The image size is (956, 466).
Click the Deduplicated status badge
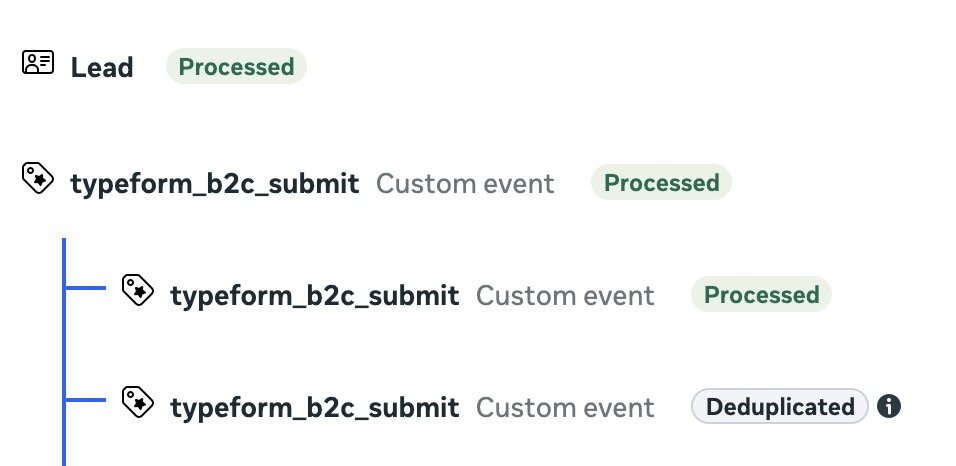click(780, 406)
